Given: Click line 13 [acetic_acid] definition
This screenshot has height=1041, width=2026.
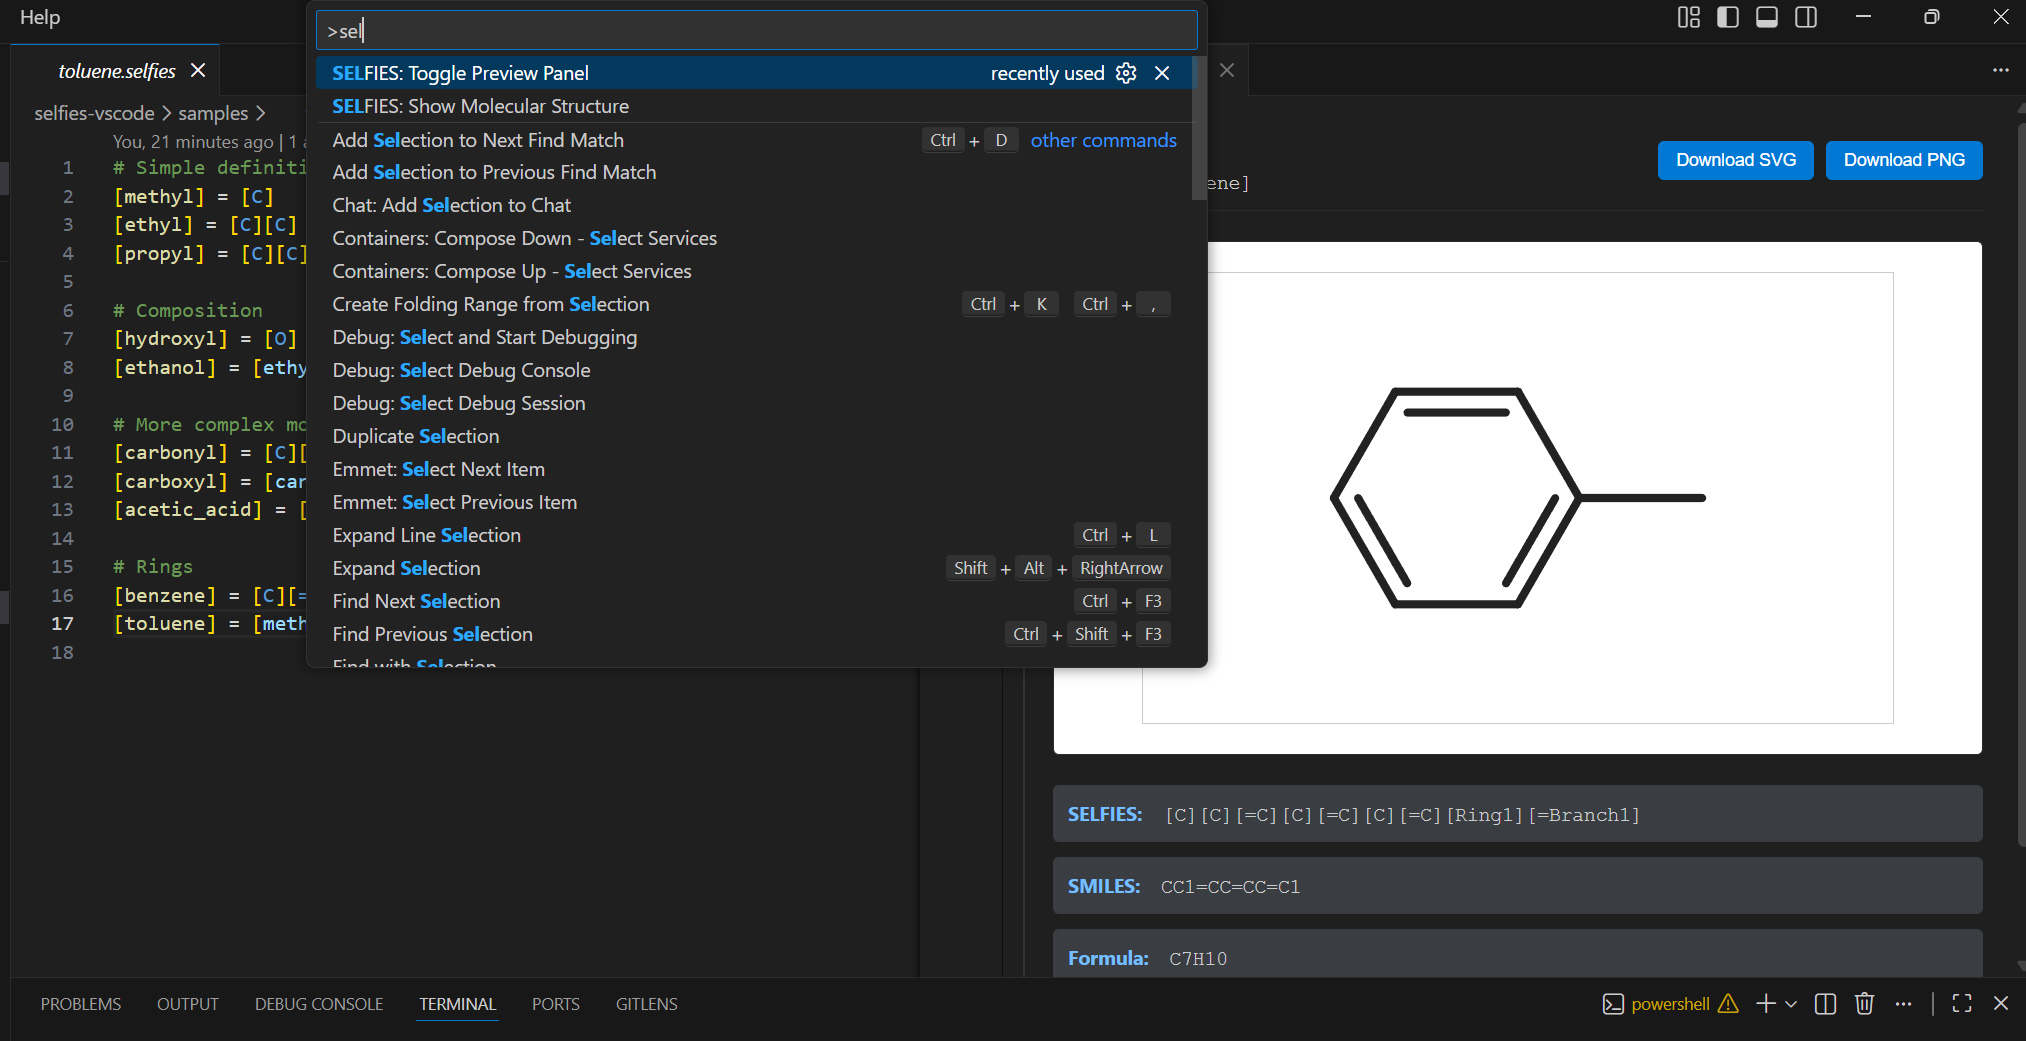Looking at the screenshot, I should pos(211,510).
